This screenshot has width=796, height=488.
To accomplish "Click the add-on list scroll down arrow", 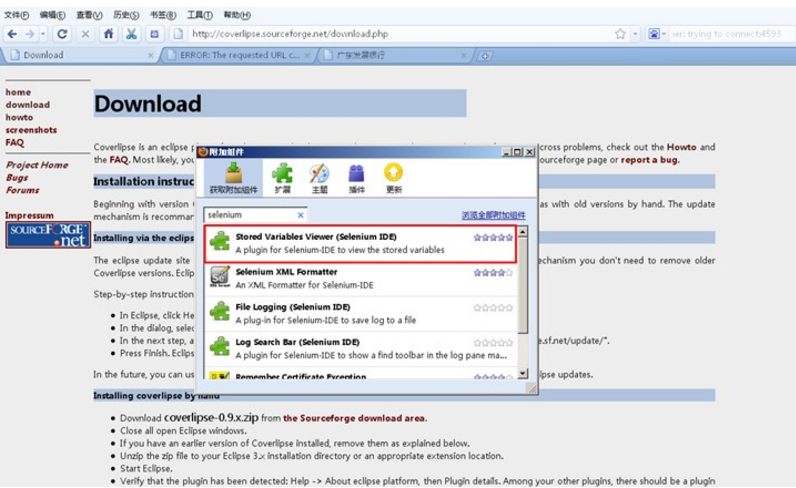I will tap(522, 374).
